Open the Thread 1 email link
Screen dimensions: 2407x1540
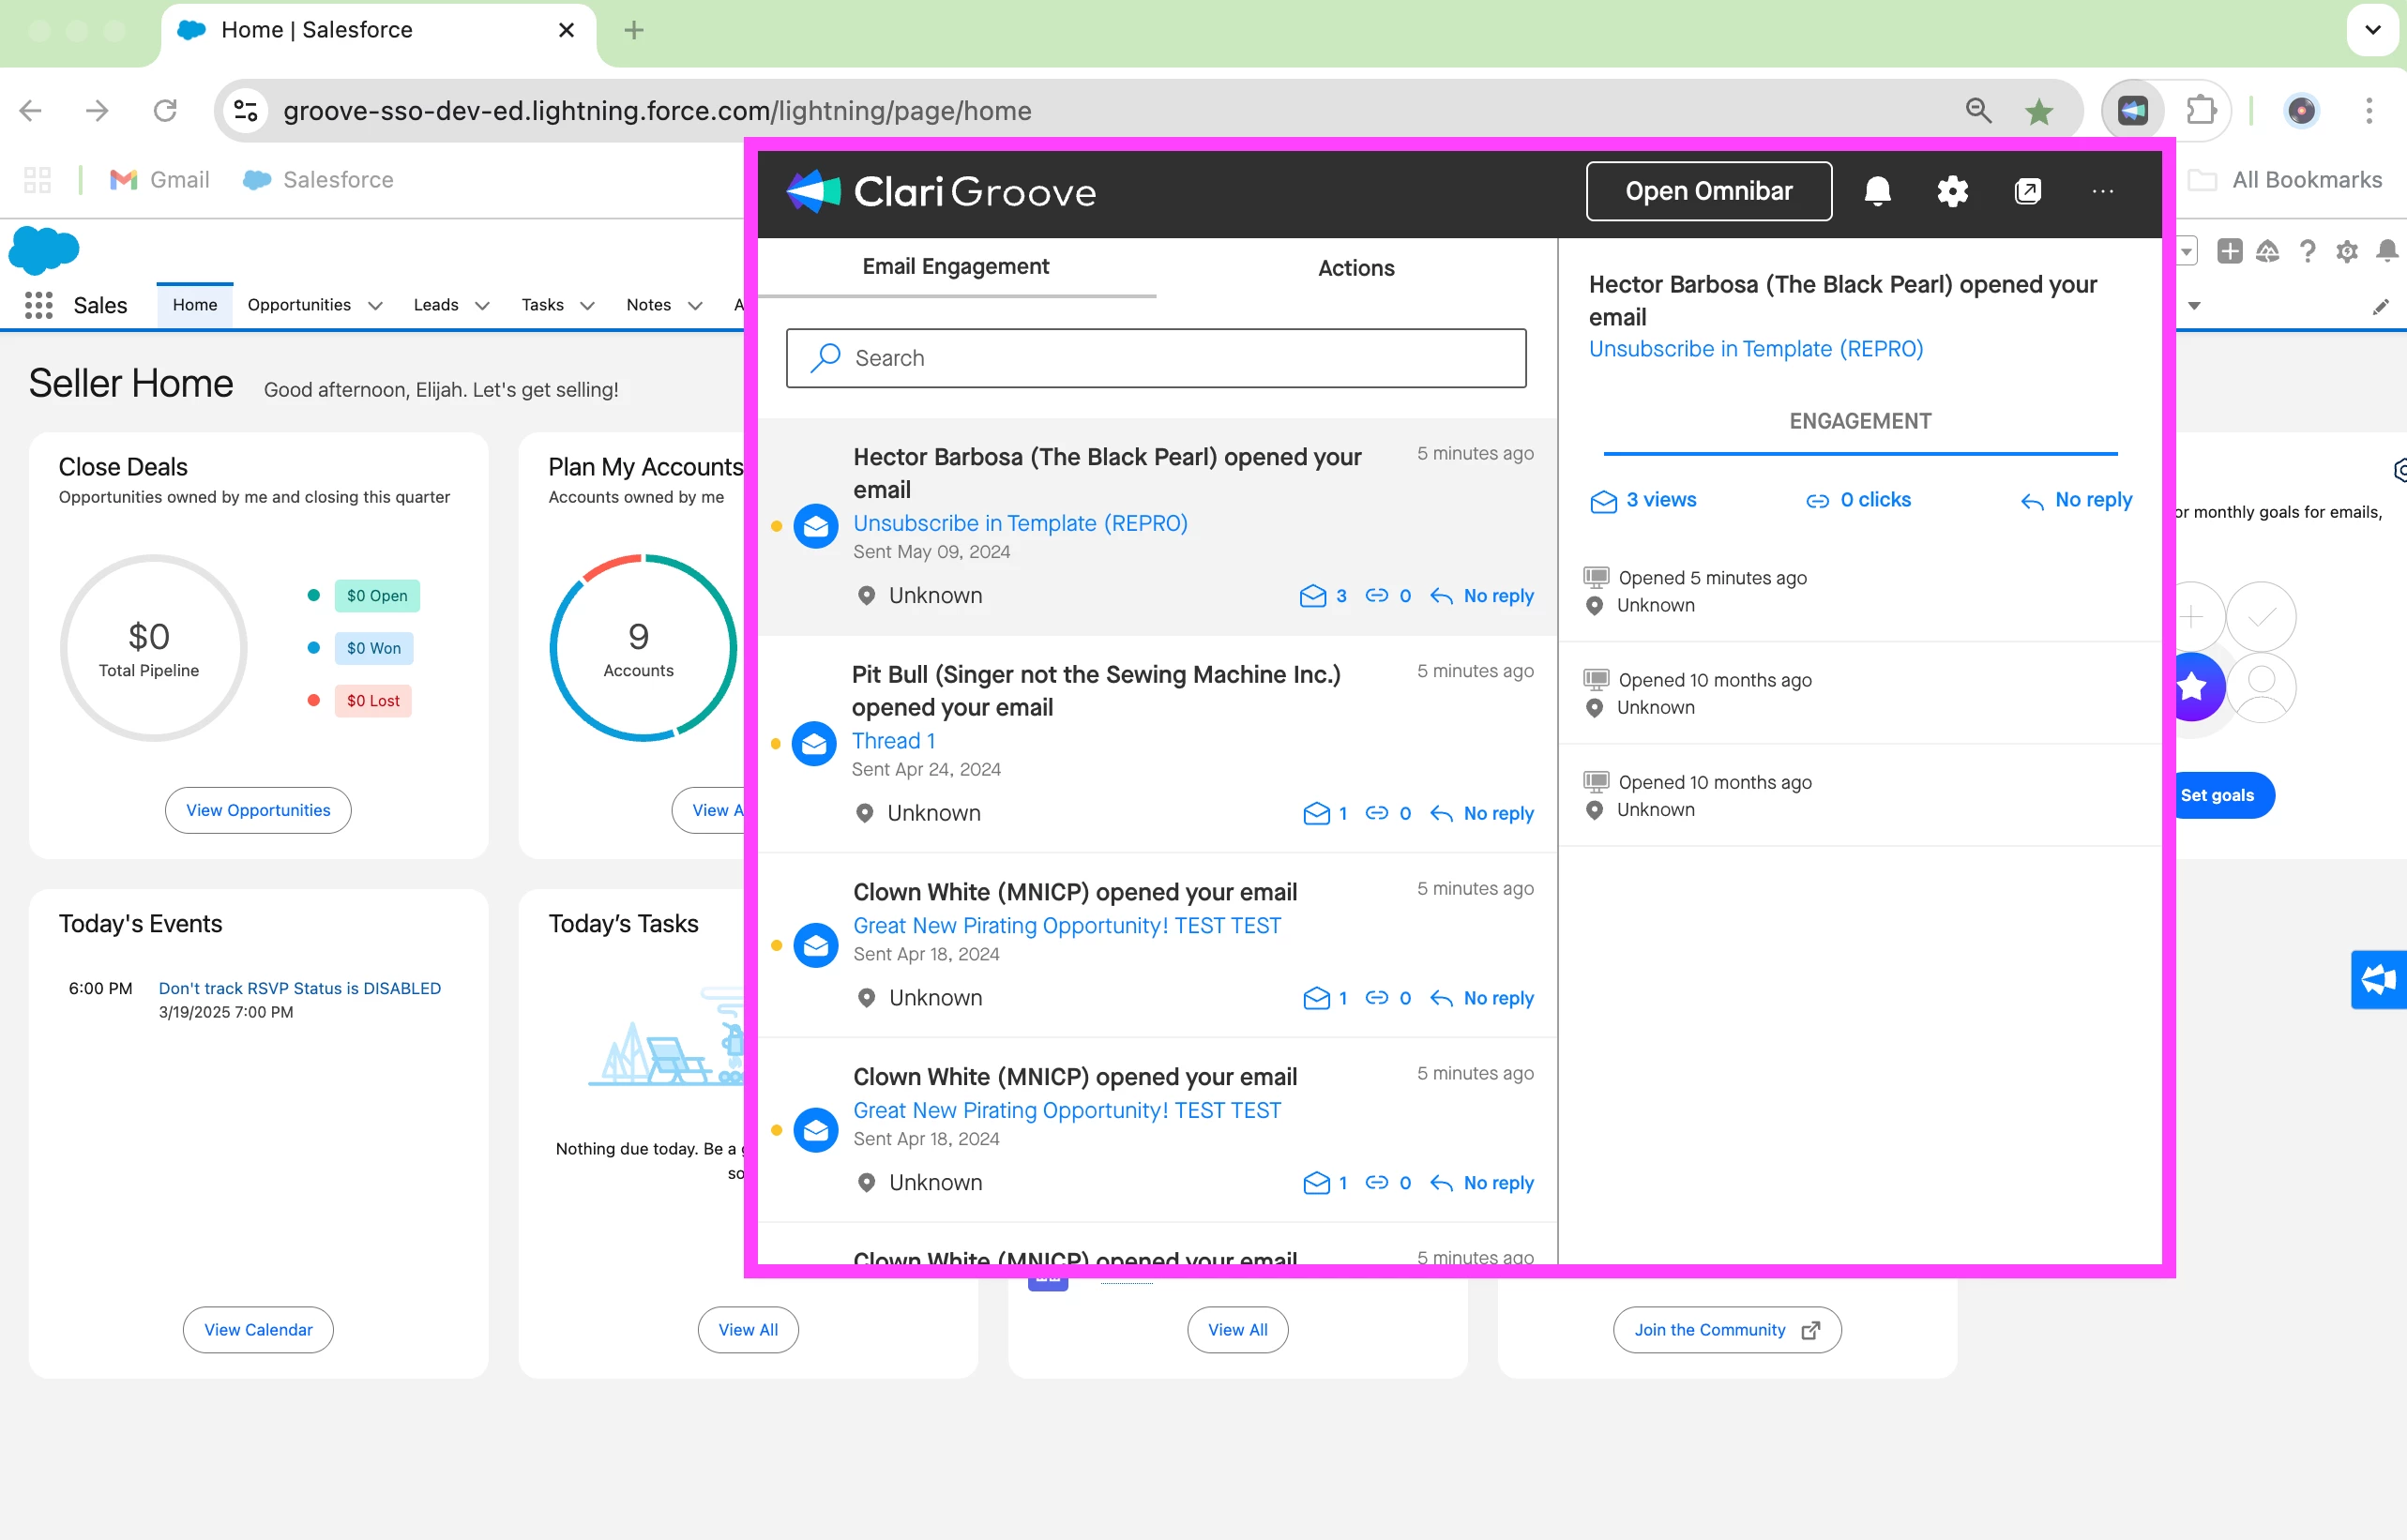[x=892, y=741]
